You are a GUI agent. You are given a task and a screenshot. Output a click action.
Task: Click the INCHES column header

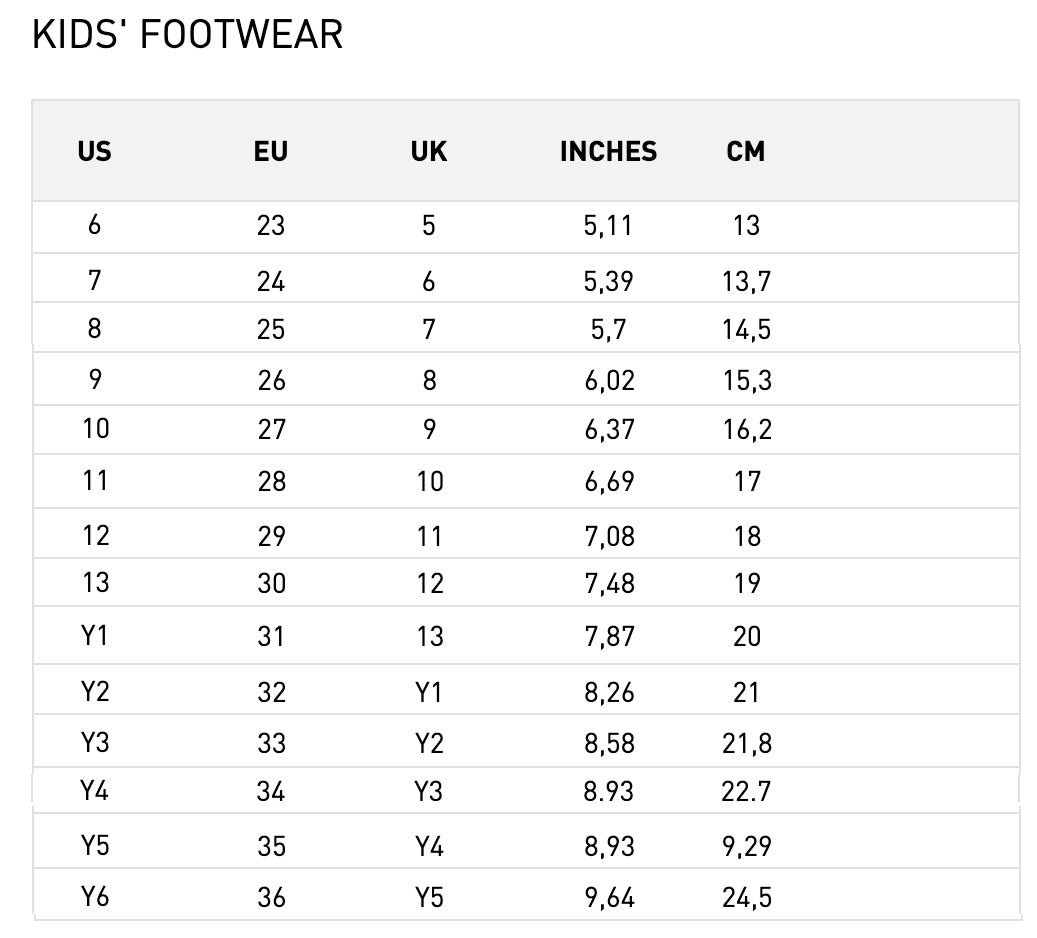point(608,151)
